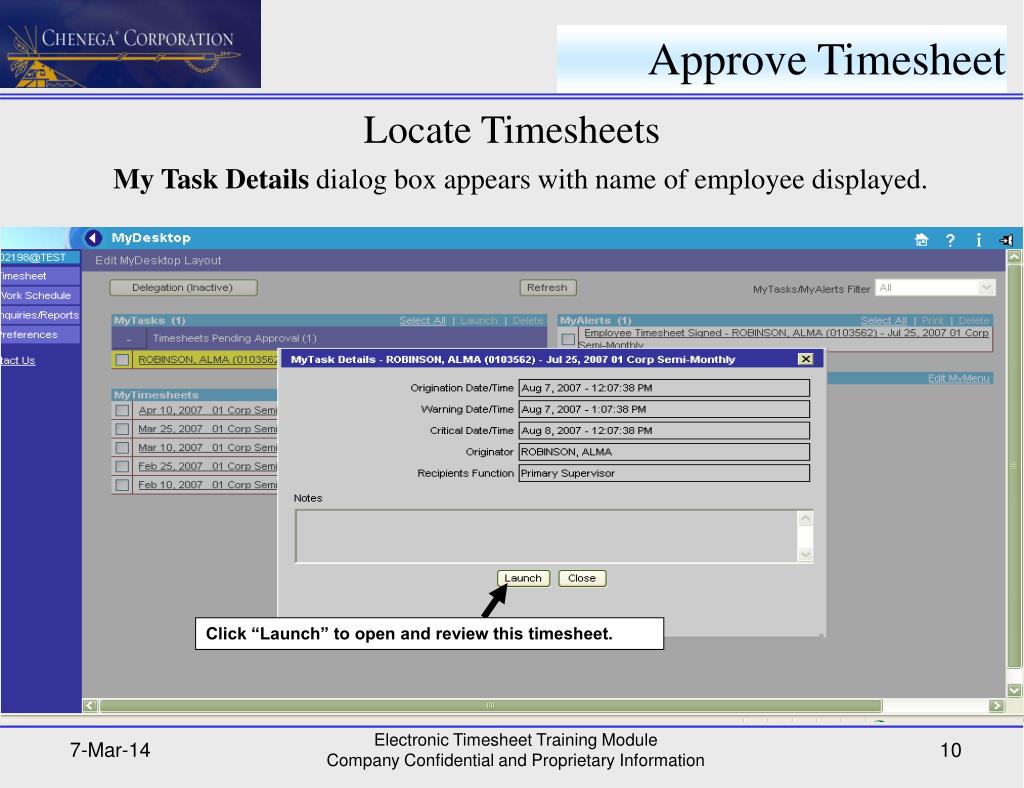Click the Edit MyMenu link

(959, 379)
